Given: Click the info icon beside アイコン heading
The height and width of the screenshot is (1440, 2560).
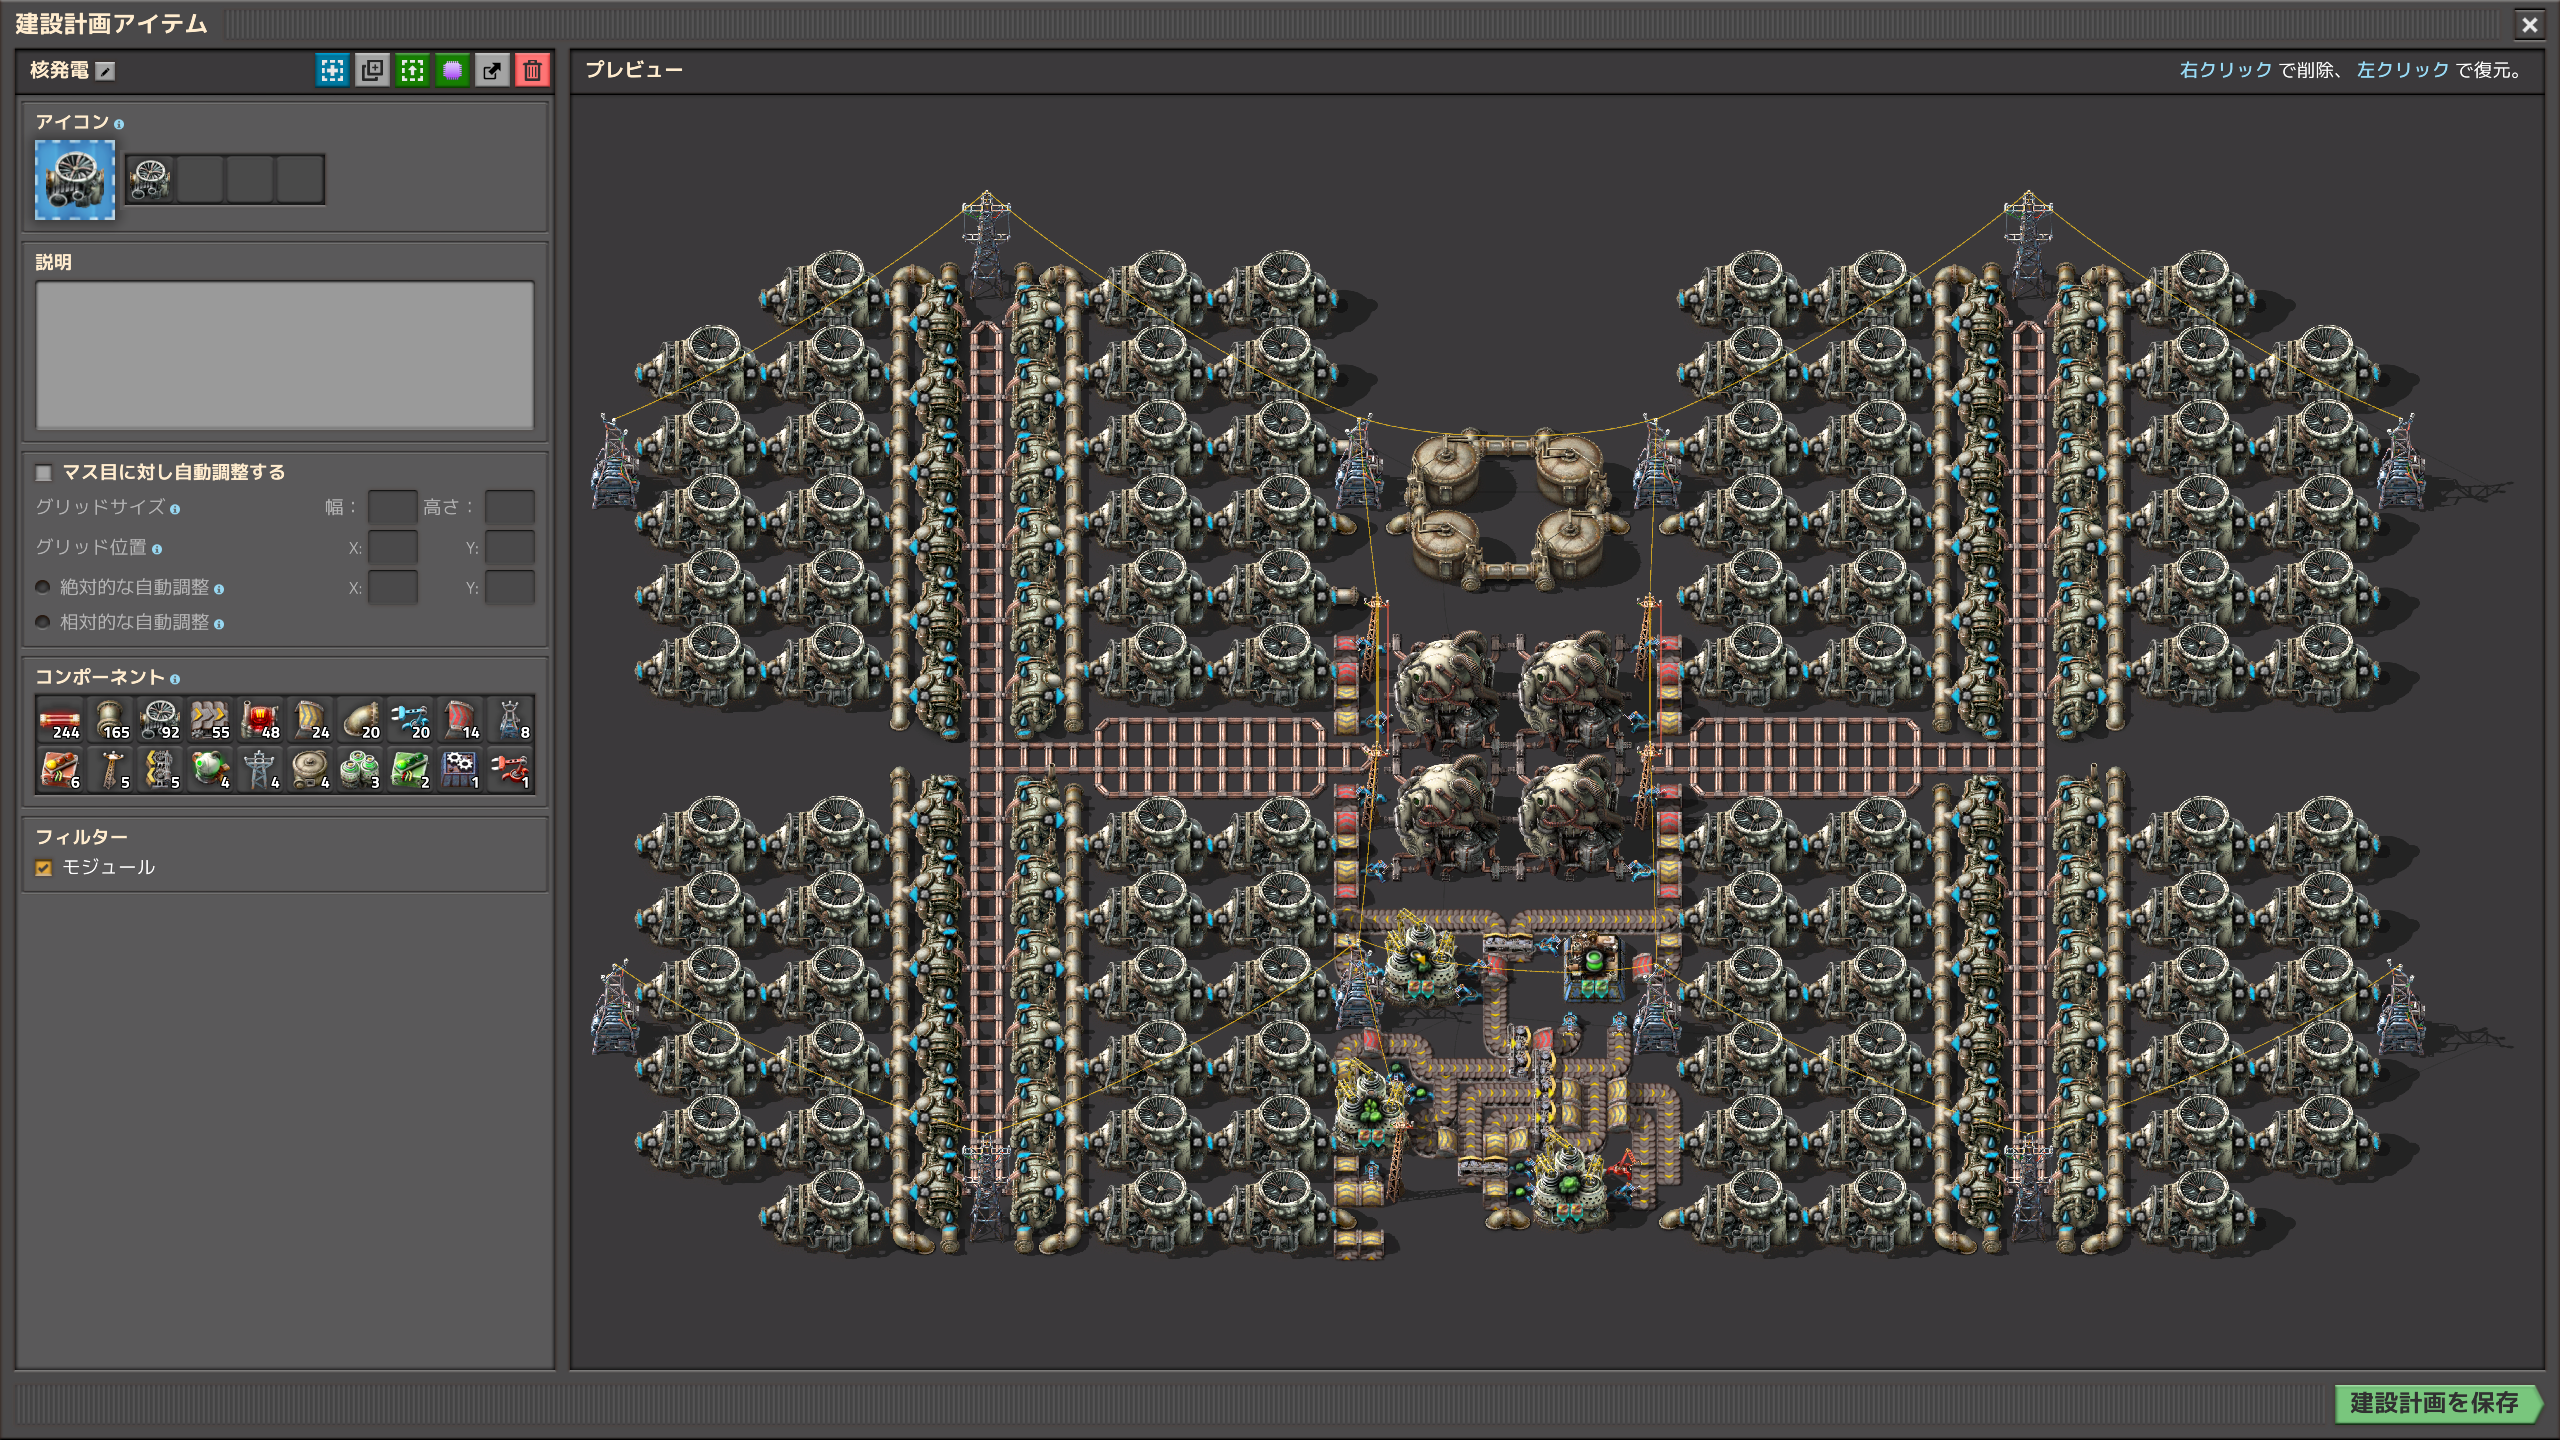Looking at the screenshot, I should pos(119,124).
